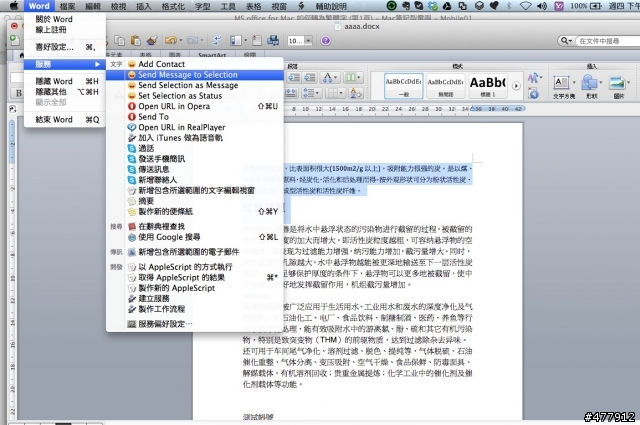
Task: Open the 格式化 menu
Action: click(x=173, y=6)
